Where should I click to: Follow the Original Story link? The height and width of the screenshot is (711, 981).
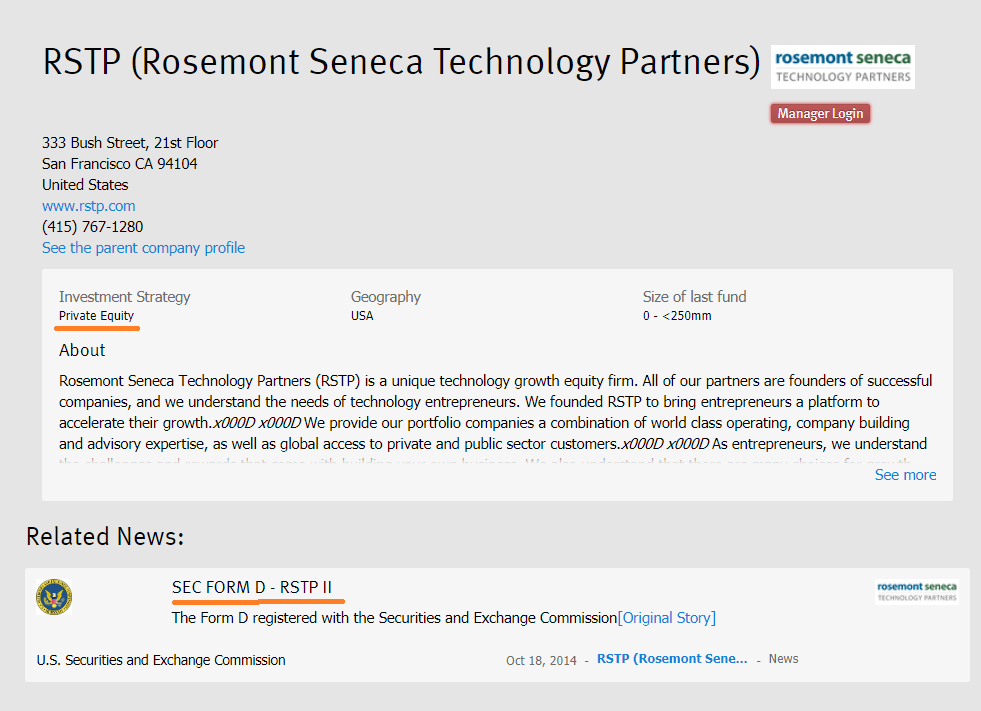[x=667, y=618]
